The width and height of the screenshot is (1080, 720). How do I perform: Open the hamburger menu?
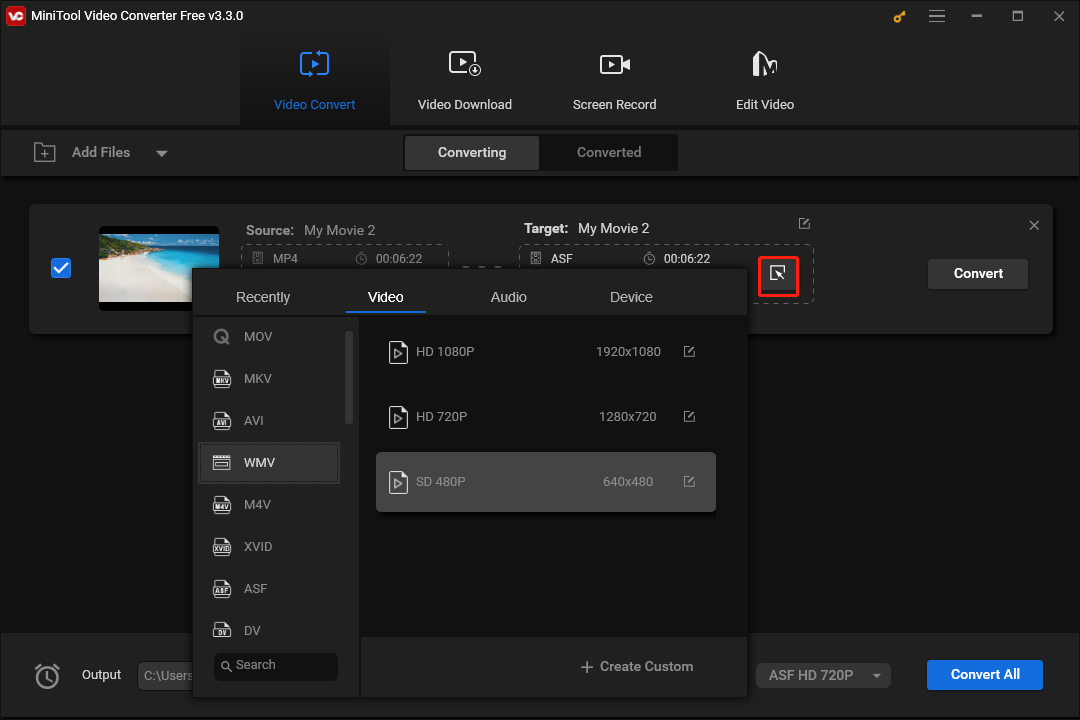click(937, 16)
